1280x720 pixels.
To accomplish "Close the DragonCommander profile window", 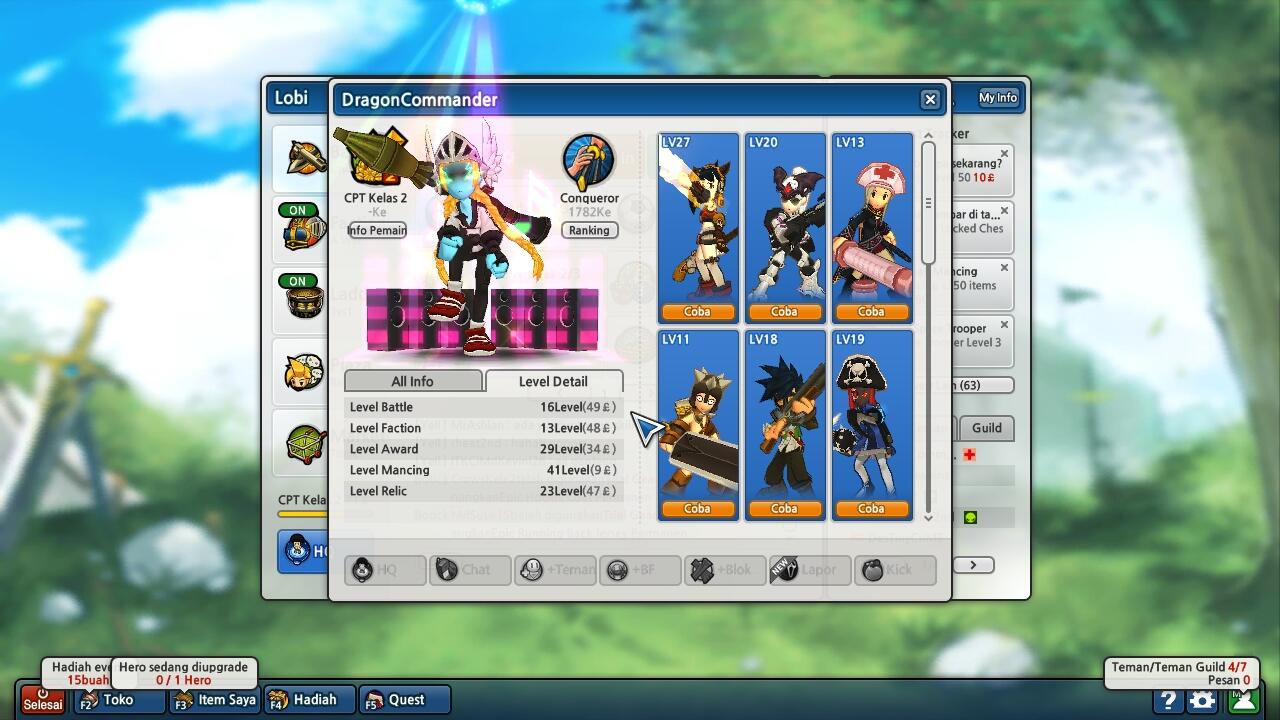I will click(930, 99).
